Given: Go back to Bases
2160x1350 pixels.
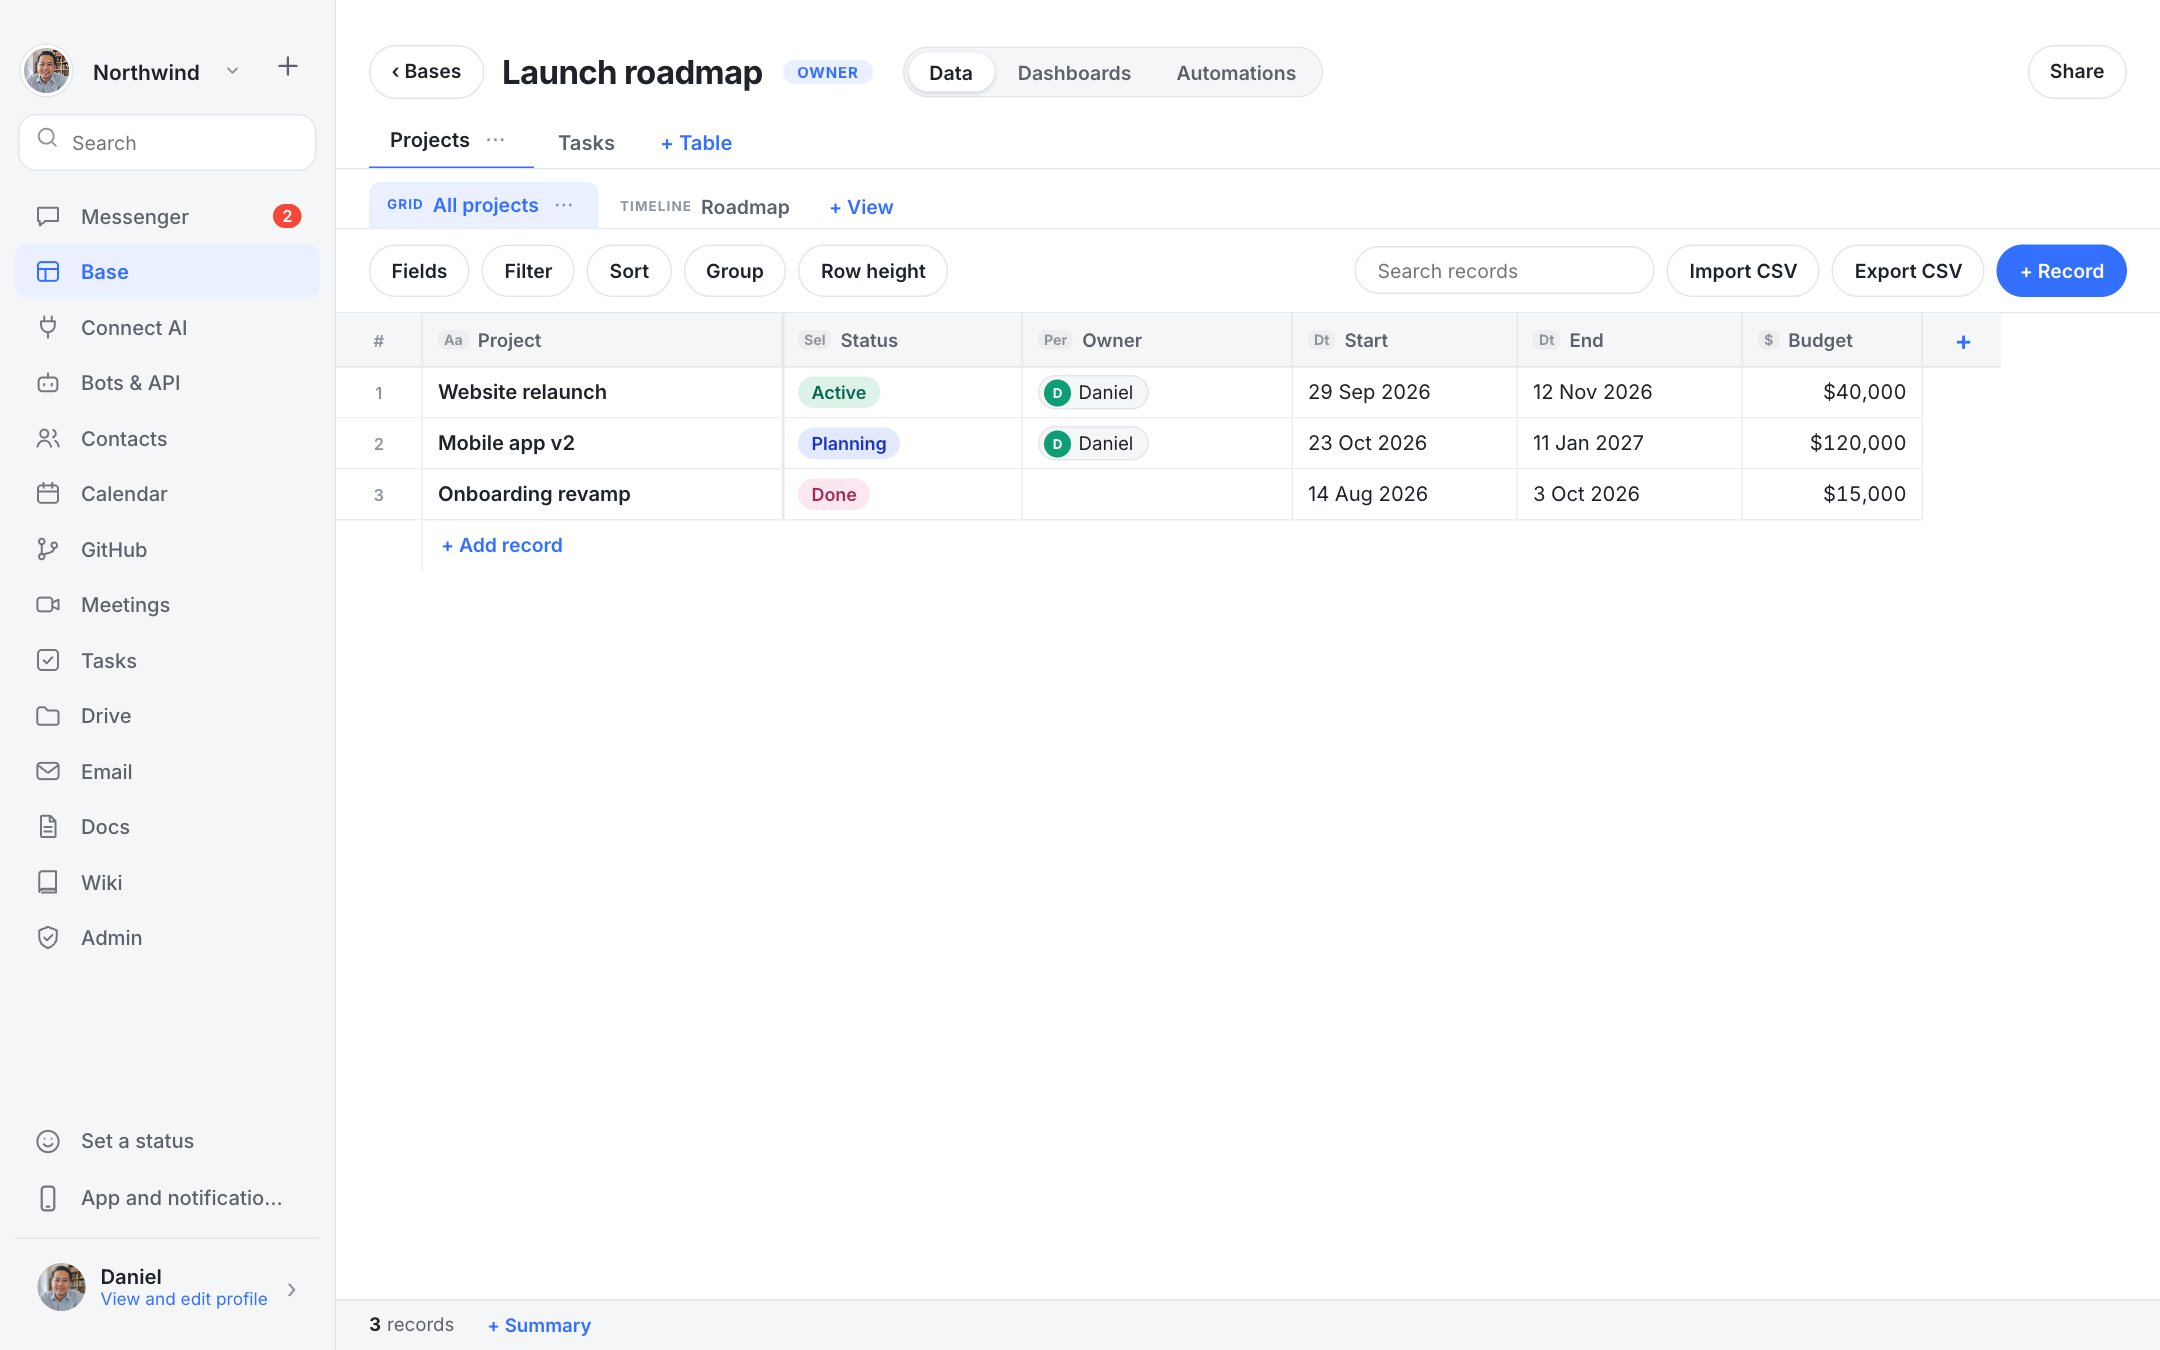Looking at the screenshot, I should pyautogui.click(x=426, y=72).
